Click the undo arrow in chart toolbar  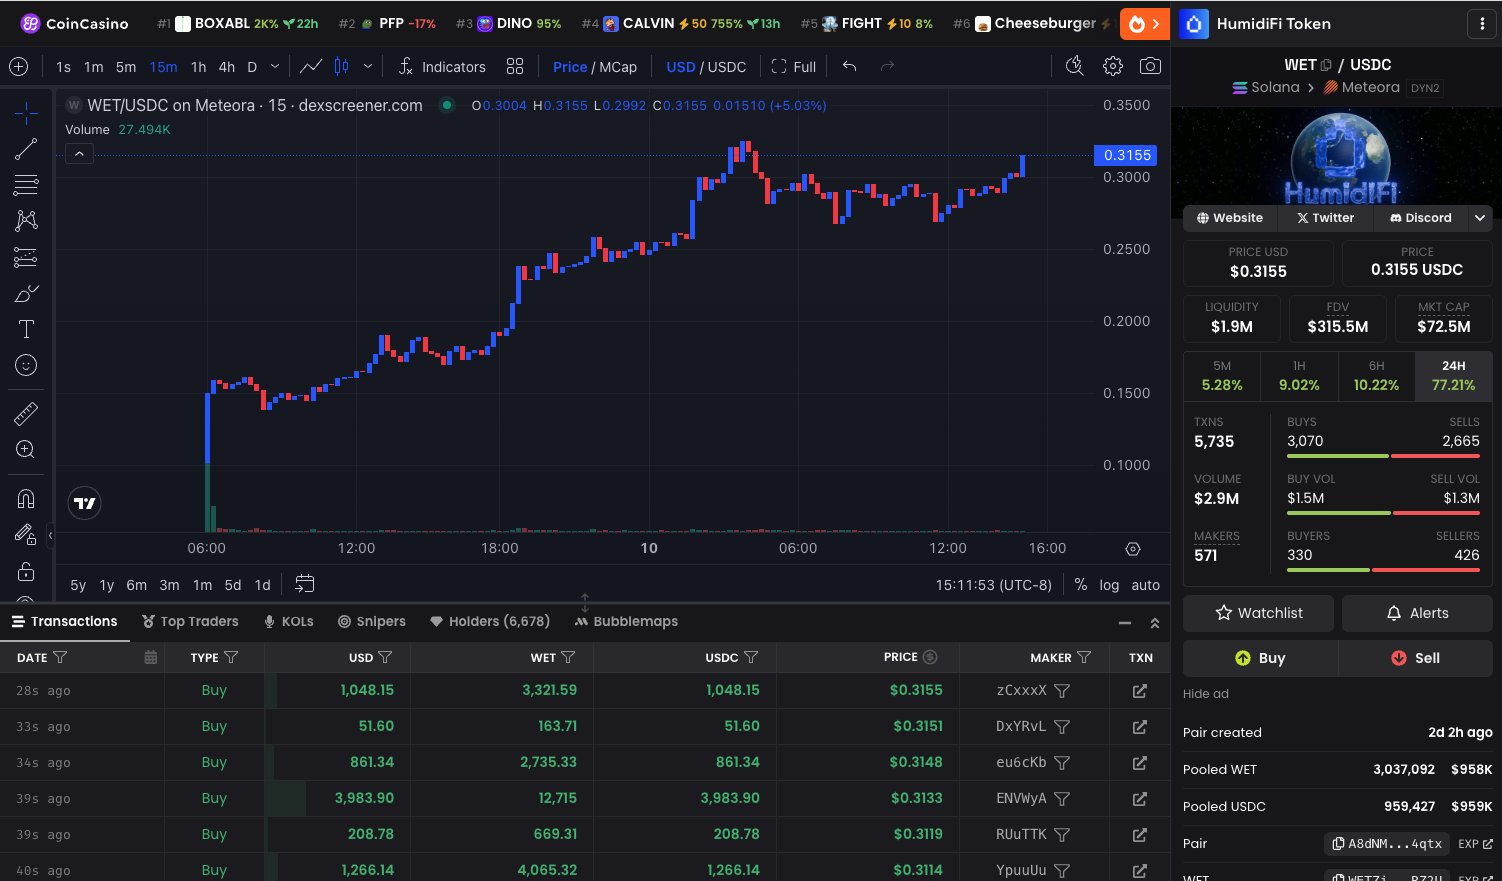pos(849,67)
